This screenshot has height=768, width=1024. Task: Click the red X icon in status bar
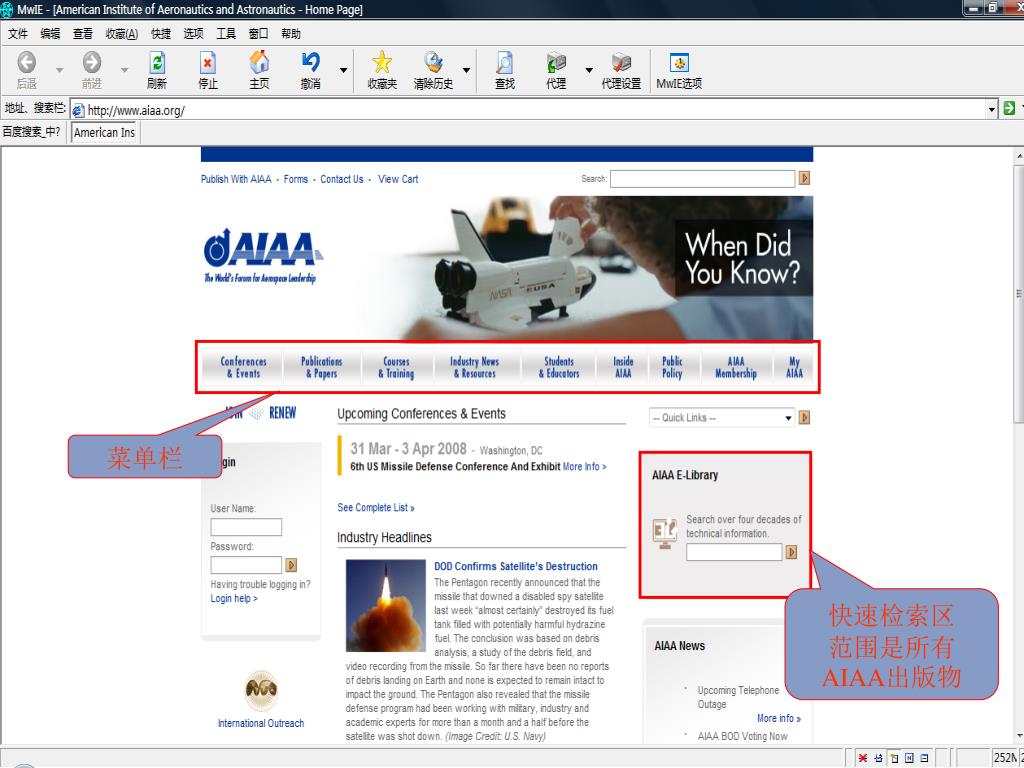(x=863, y=758)
